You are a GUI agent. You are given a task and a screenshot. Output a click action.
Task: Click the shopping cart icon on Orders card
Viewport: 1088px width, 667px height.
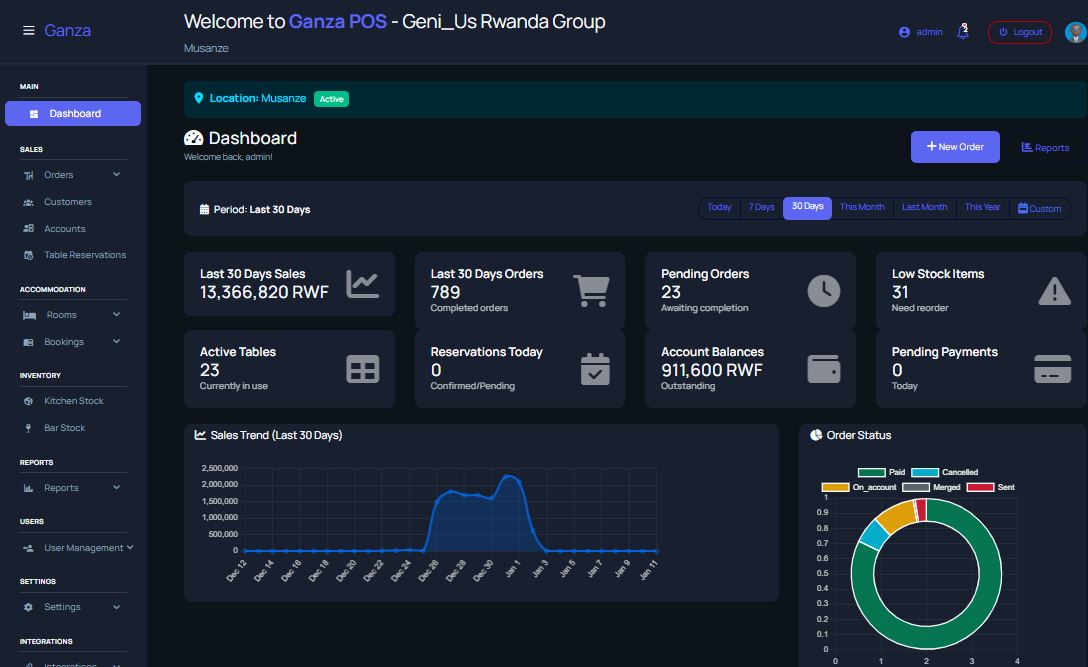click(x=593, y=290)
